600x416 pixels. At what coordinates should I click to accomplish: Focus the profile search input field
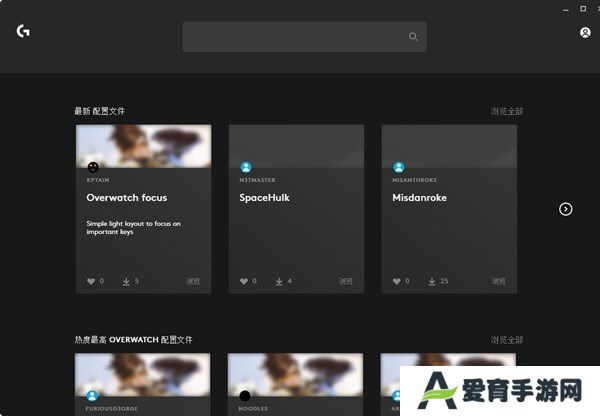[x=304, y=37]
